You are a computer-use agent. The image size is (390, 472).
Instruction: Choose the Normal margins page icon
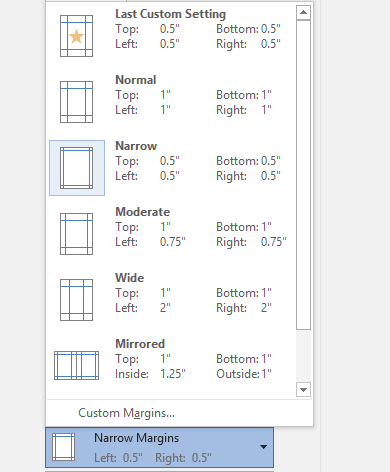pyautogui.click(x=76, y=102)
